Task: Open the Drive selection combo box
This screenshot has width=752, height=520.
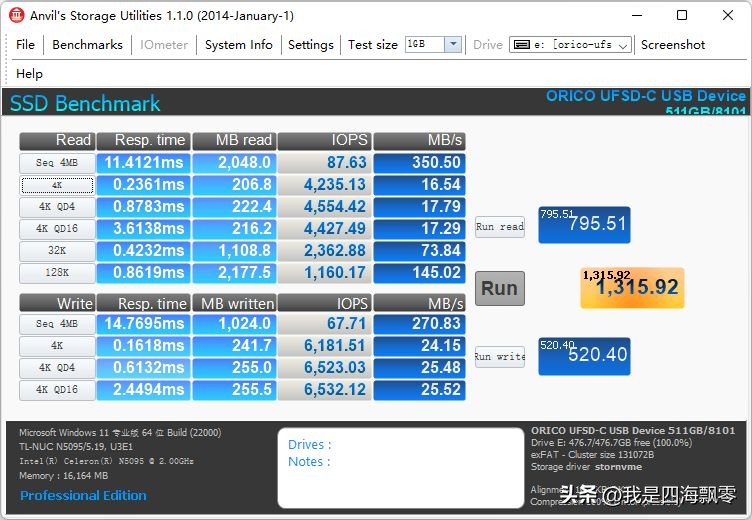Action: pyautogui.click(x=570, y=45)
